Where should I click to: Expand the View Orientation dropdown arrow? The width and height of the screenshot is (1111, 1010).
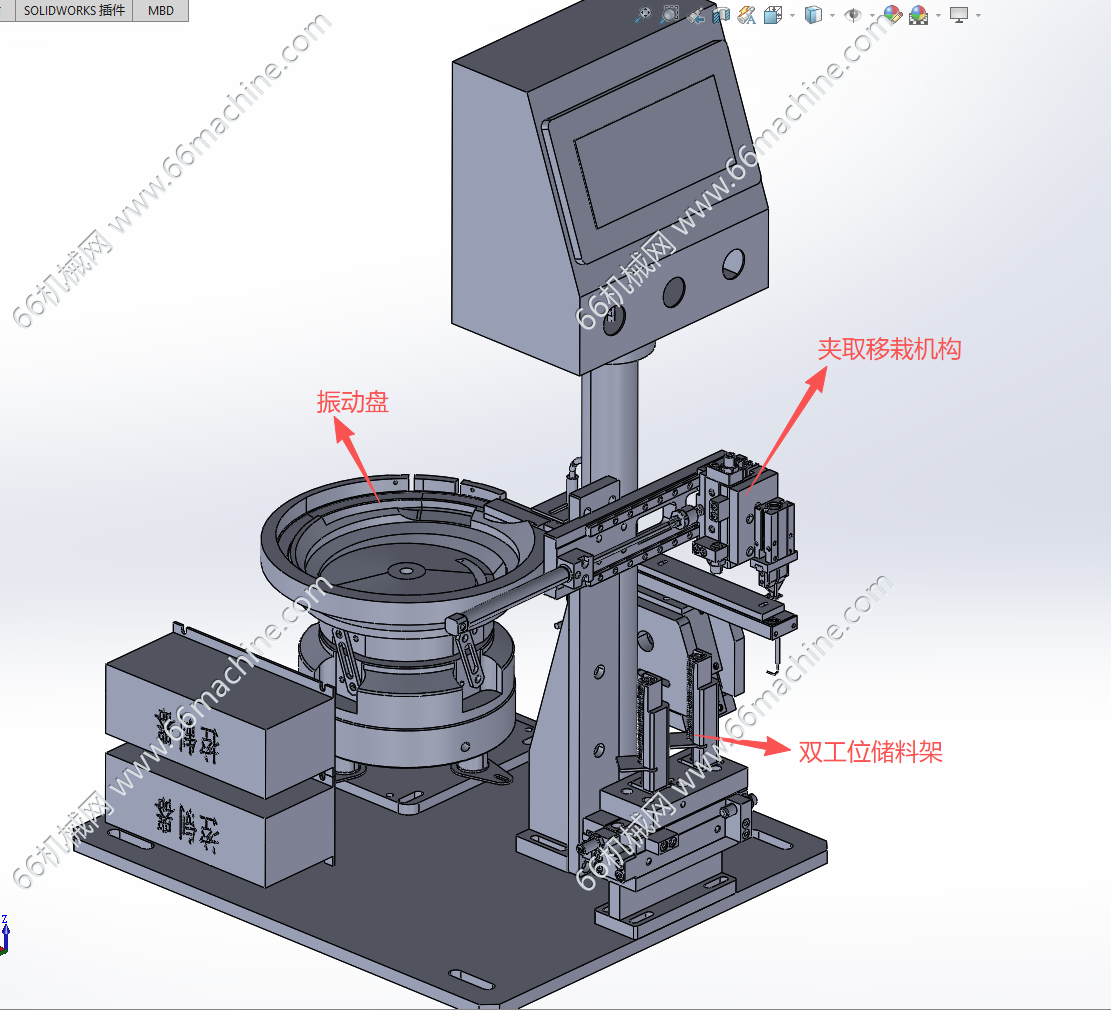[792, 15]
